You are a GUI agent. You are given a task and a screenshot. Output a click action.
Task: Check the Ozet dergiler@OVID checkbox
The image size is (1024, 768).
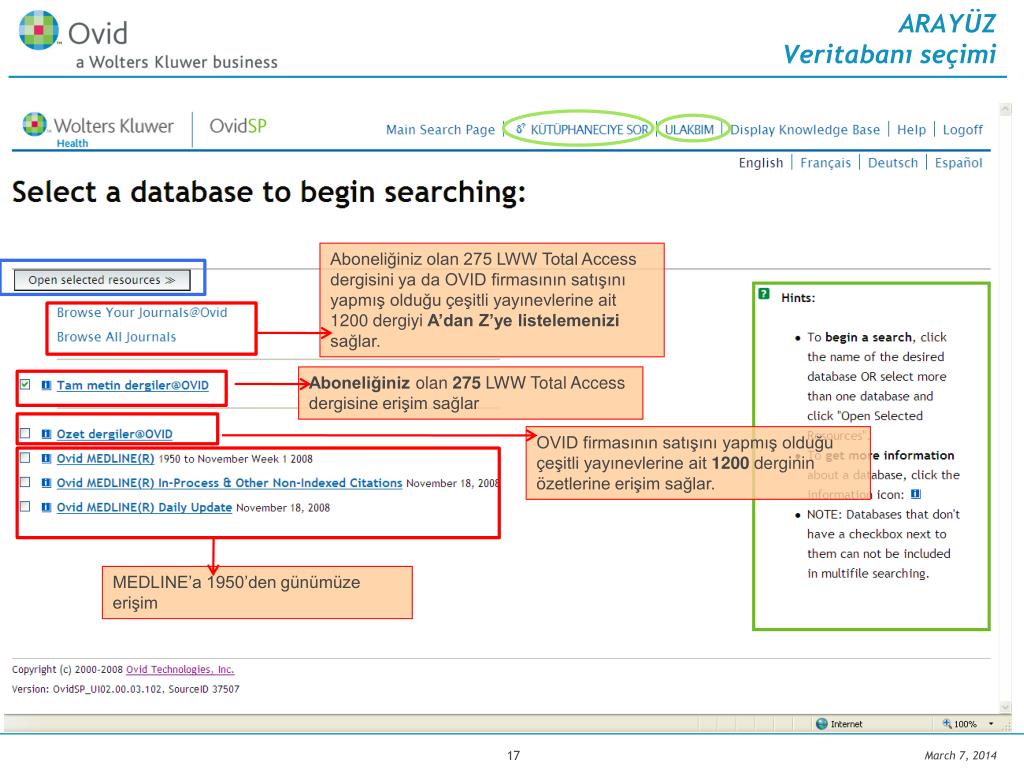[25, 433]
